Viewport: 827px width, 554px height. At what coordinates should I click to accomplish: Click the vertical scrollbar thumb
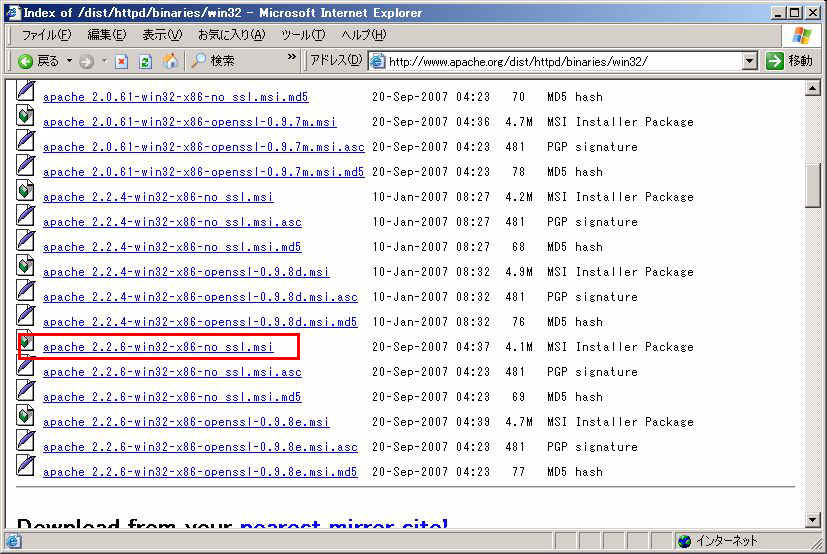click(813, 185)
